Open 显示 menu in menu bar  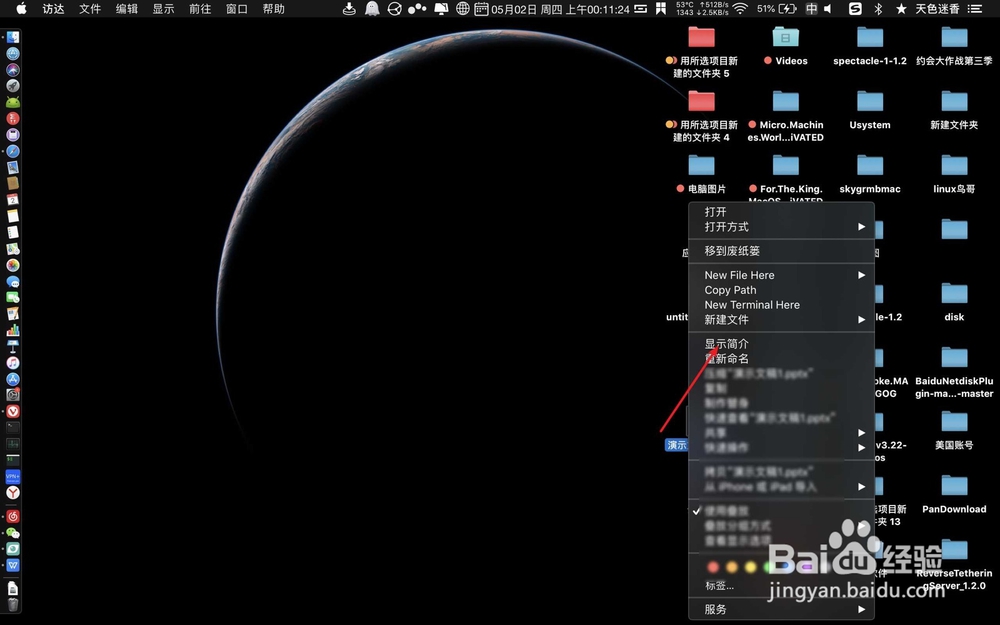coord(163,8)
